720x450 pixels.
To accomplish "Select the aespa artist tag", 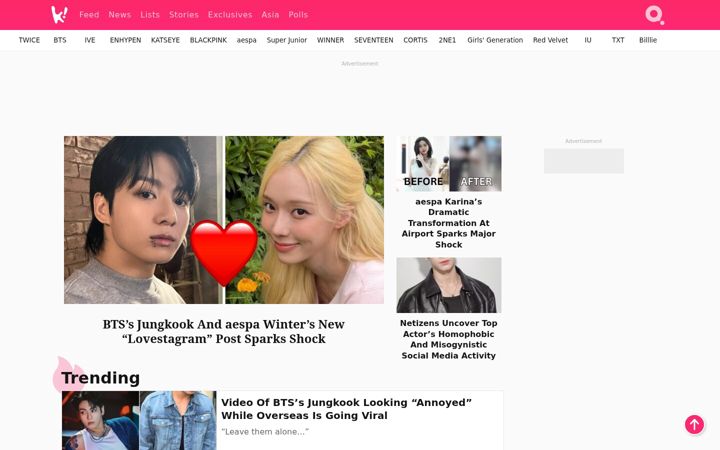I will pos(247,40).
